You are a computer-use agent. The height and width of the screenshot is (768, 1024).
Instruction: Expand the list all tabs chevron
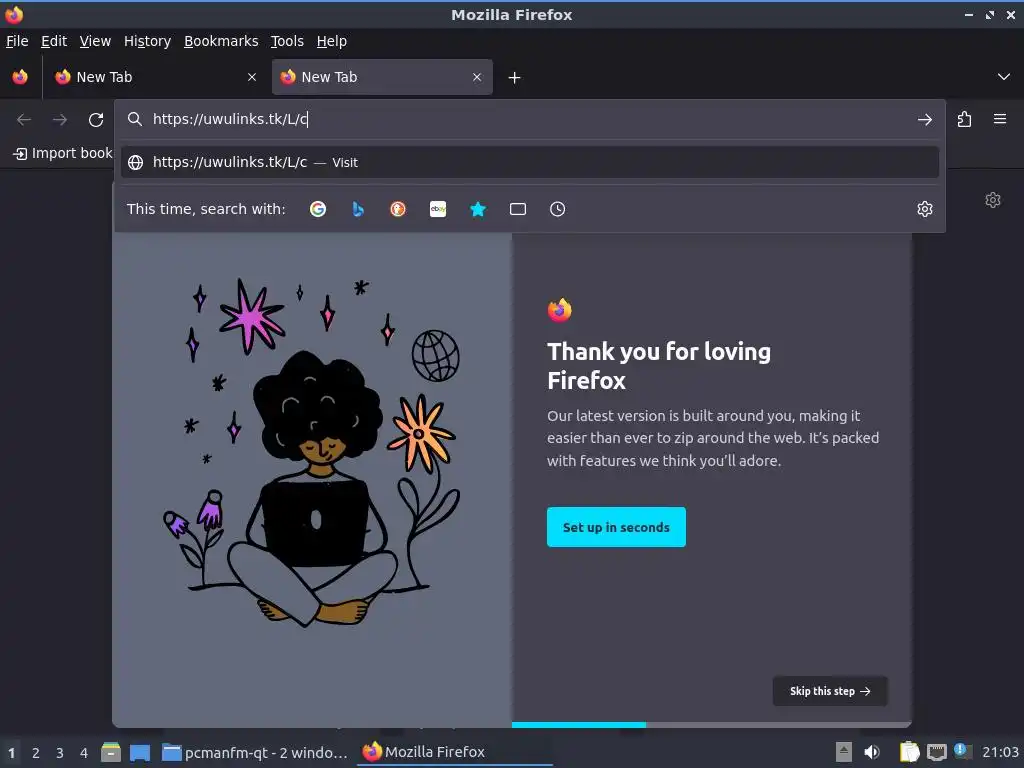[x=1004, y=77]
